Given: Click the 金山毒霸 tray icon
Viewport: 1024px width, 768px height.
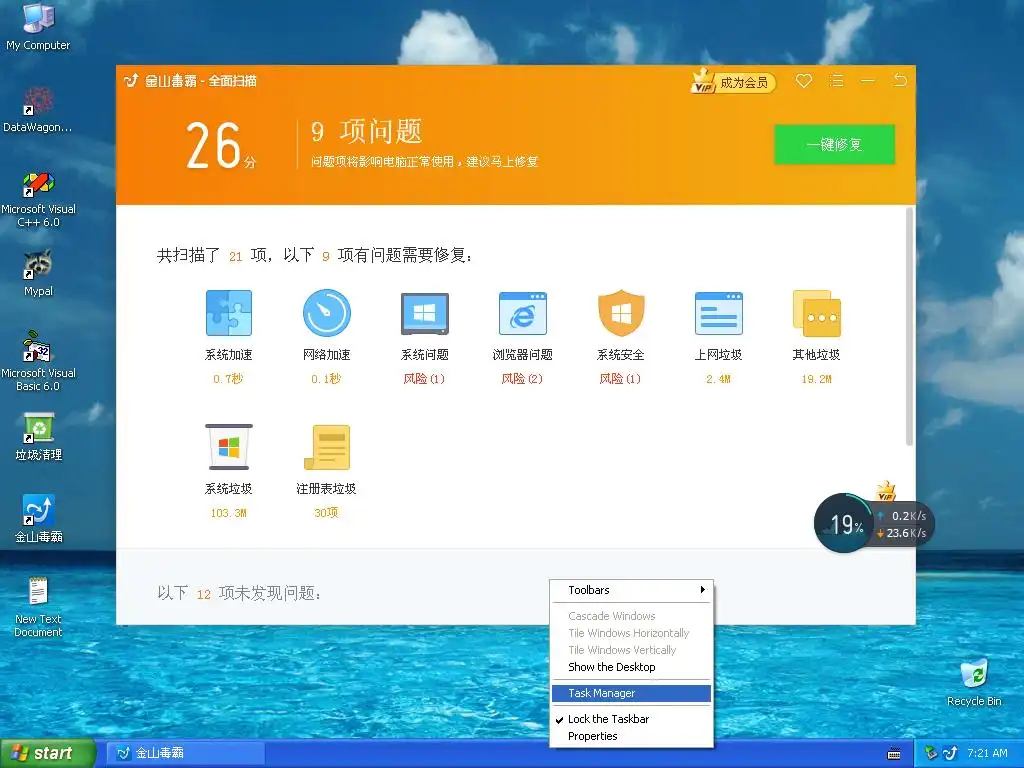Looking at the screenshot, I should click(x=951, y=754).
